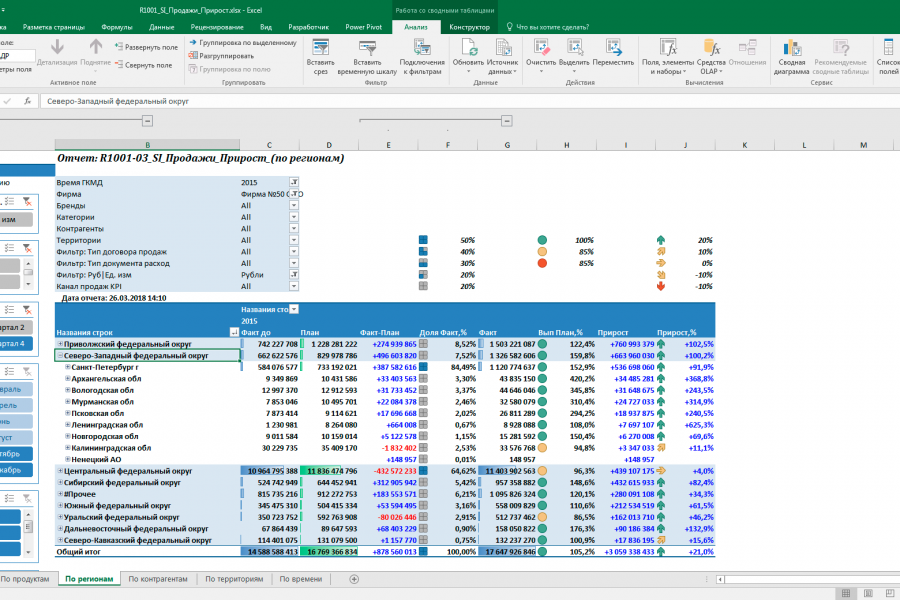The height and width of the screenshot is (600, 900).
Task: Open the Бренды filter dropdown
Action: (x=294, y=205)
